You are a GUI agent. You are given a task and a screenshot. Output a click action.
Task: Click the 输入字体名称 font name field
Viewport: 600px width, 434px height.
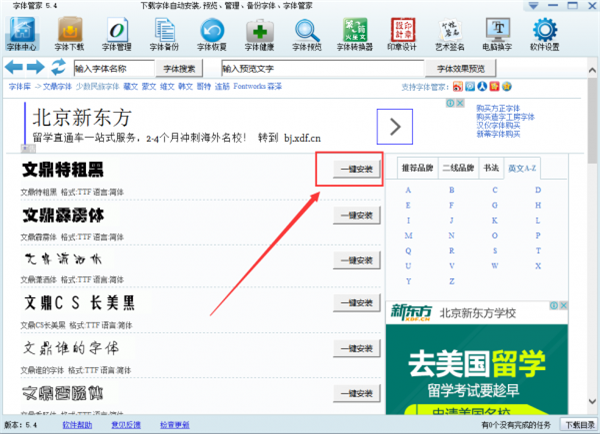tap(113, 68)
